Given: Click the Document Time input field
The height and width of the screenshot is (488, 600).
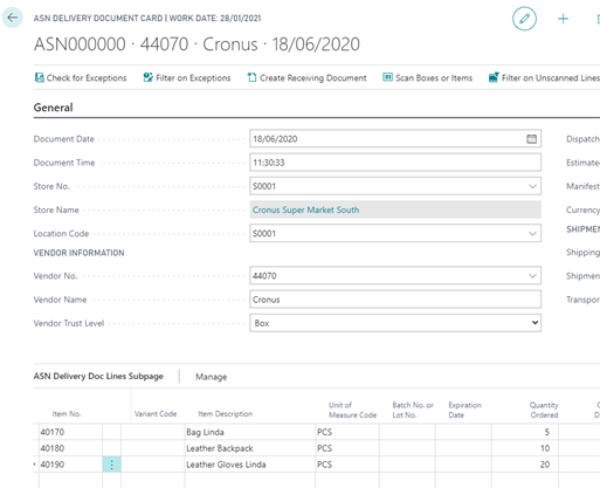Looking at the screenshot, I should click(x=395, y=162).
